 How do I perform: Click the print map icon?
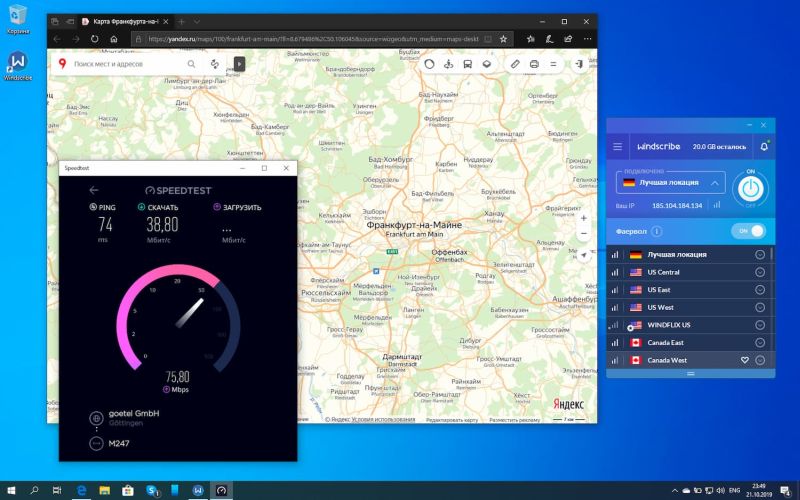click(534, 64)
